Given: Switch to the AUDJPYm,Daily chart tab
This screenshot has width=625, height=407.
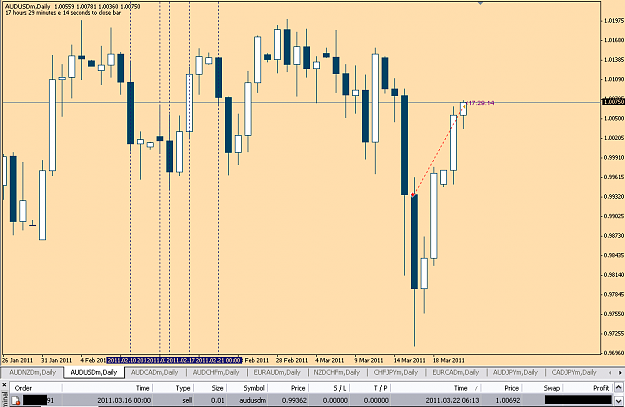Looking at the screenshot, I should pos(515,372).
